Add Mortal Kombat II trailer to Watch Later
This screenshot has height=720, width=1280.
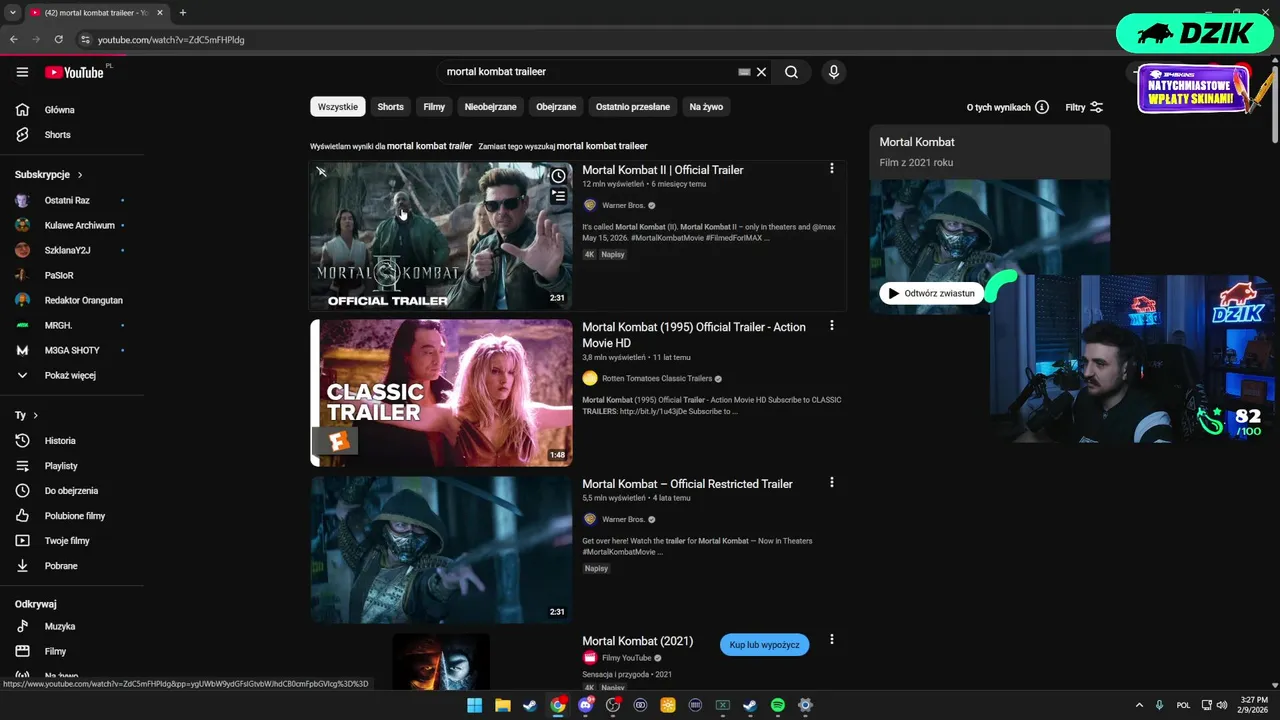click(x=558, y=176)
